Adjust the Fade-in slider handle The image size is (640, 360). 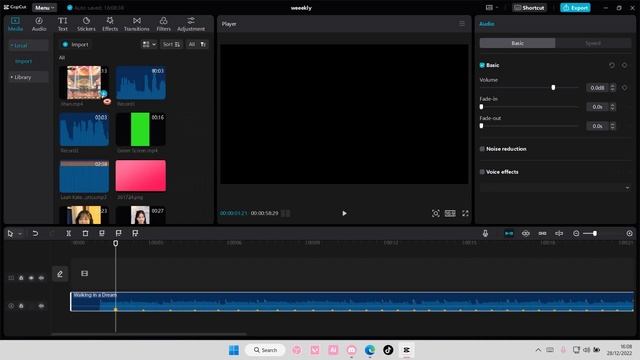tap(481, 107)
